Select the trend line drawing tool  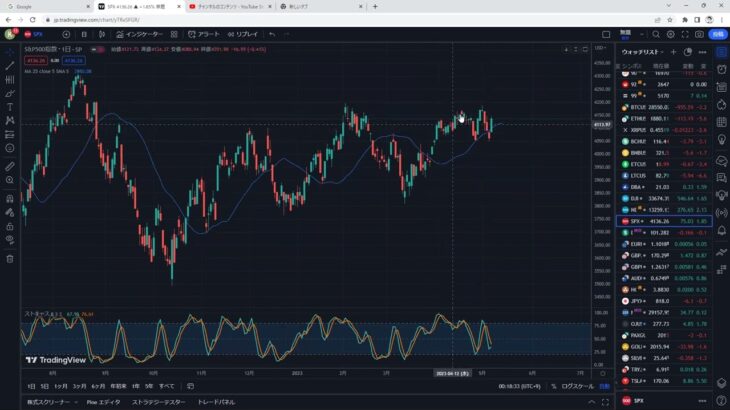(x=10, y=66)
